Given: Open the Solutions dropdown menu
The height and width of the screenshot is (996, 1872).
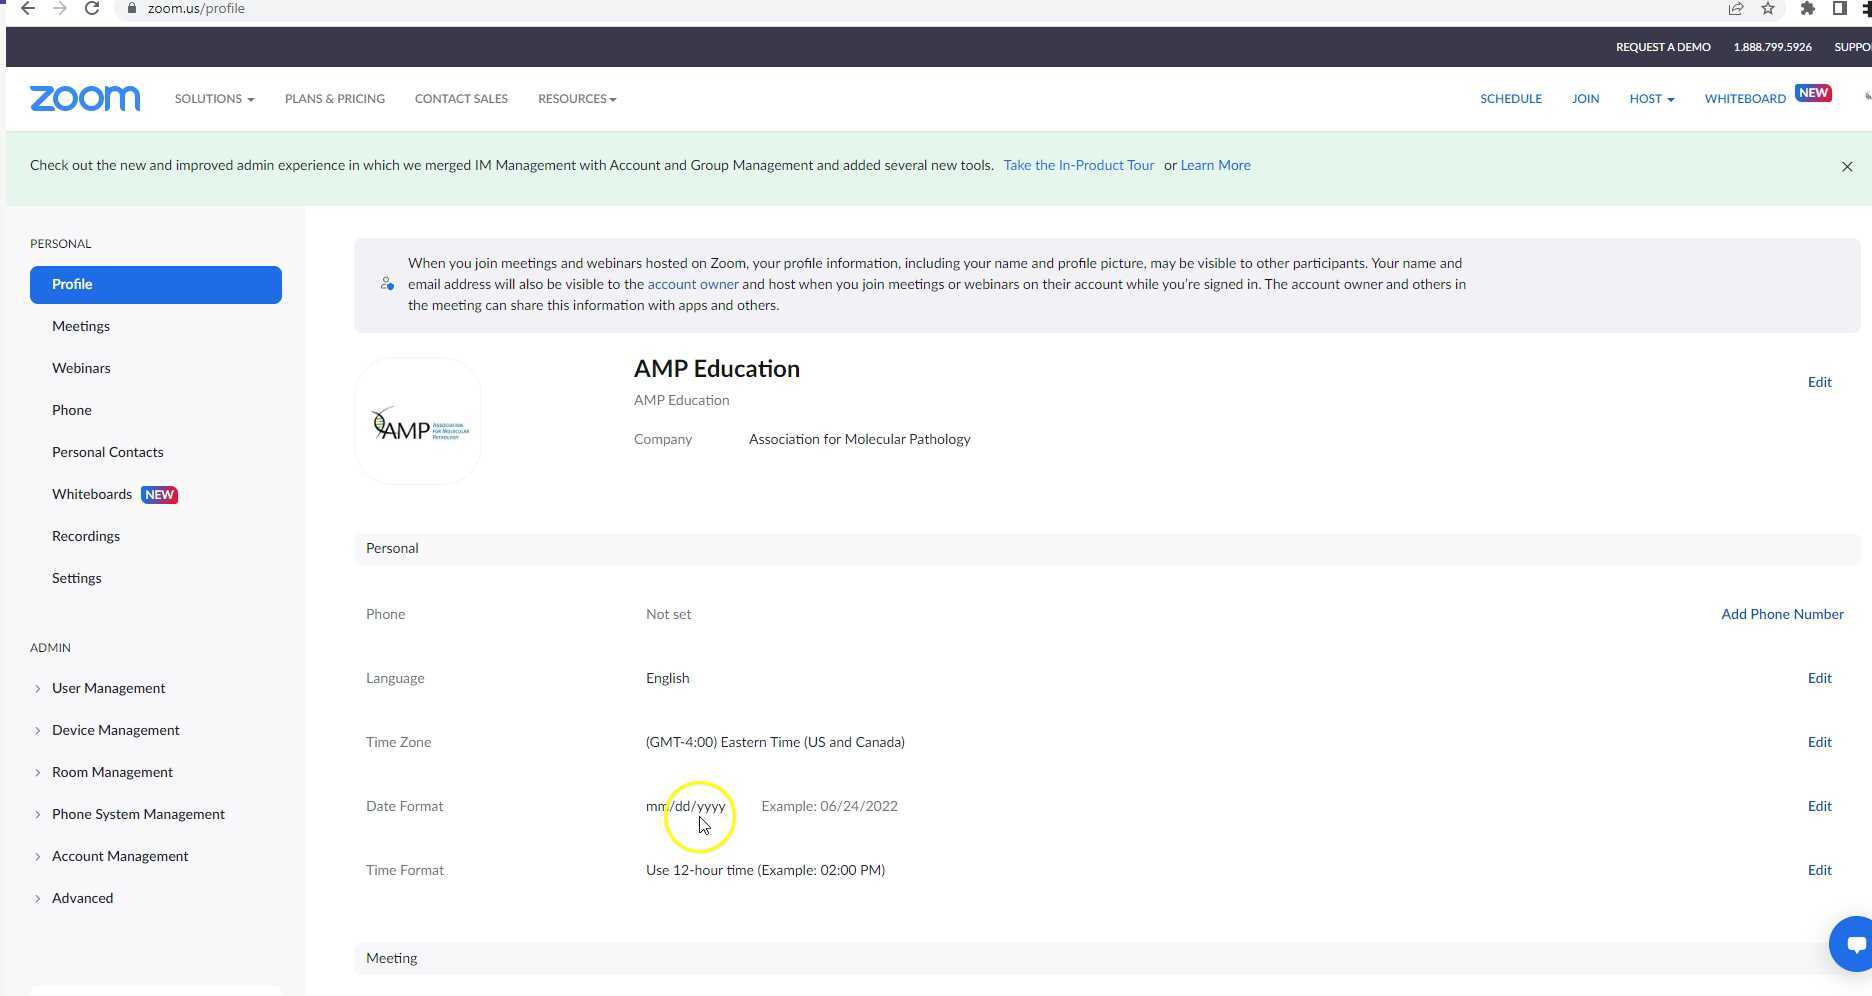Looking at the screenshot, I should coord(214,99).
